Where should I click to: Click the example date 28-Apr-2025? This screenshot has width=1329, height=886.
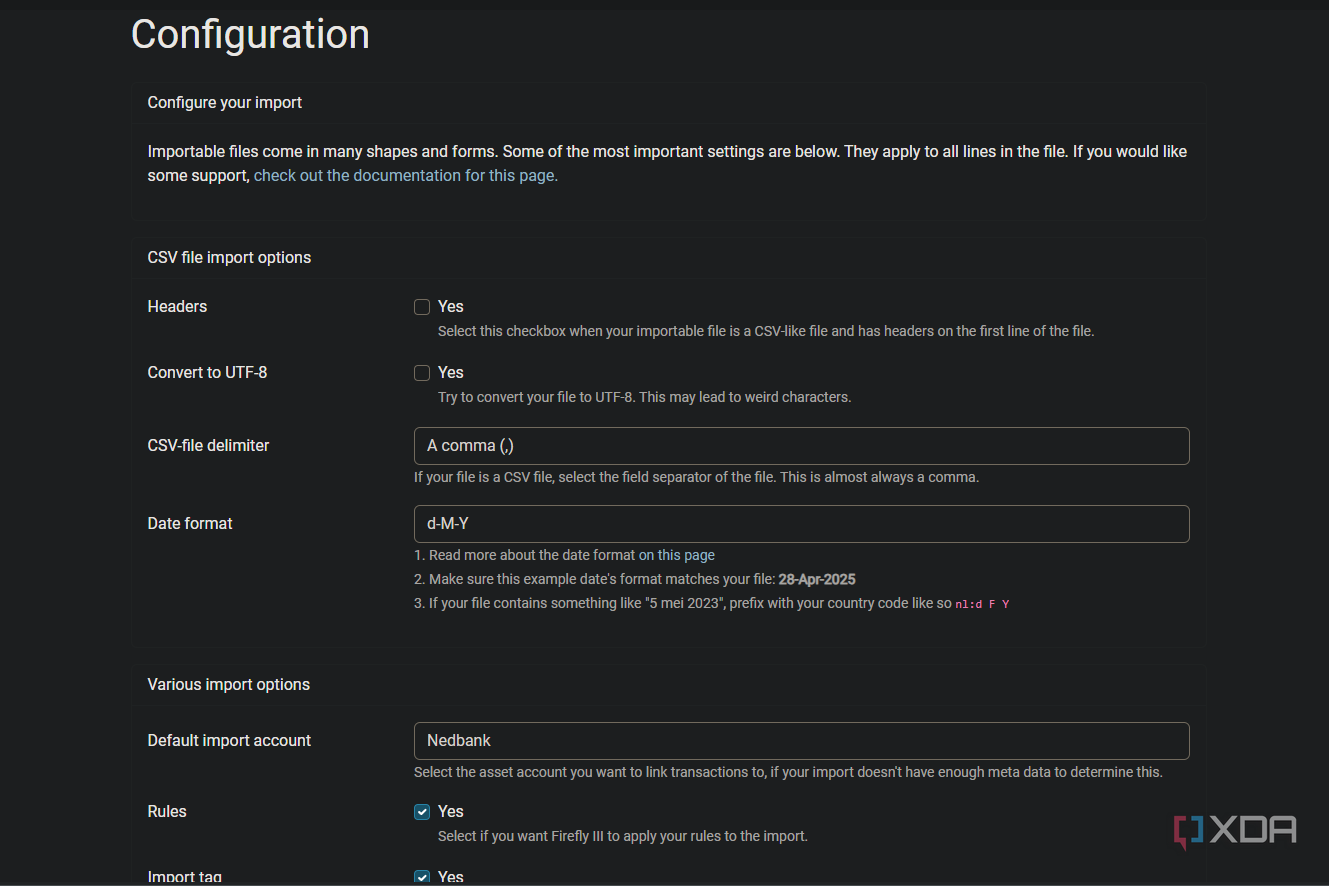(x=817, y=579)
